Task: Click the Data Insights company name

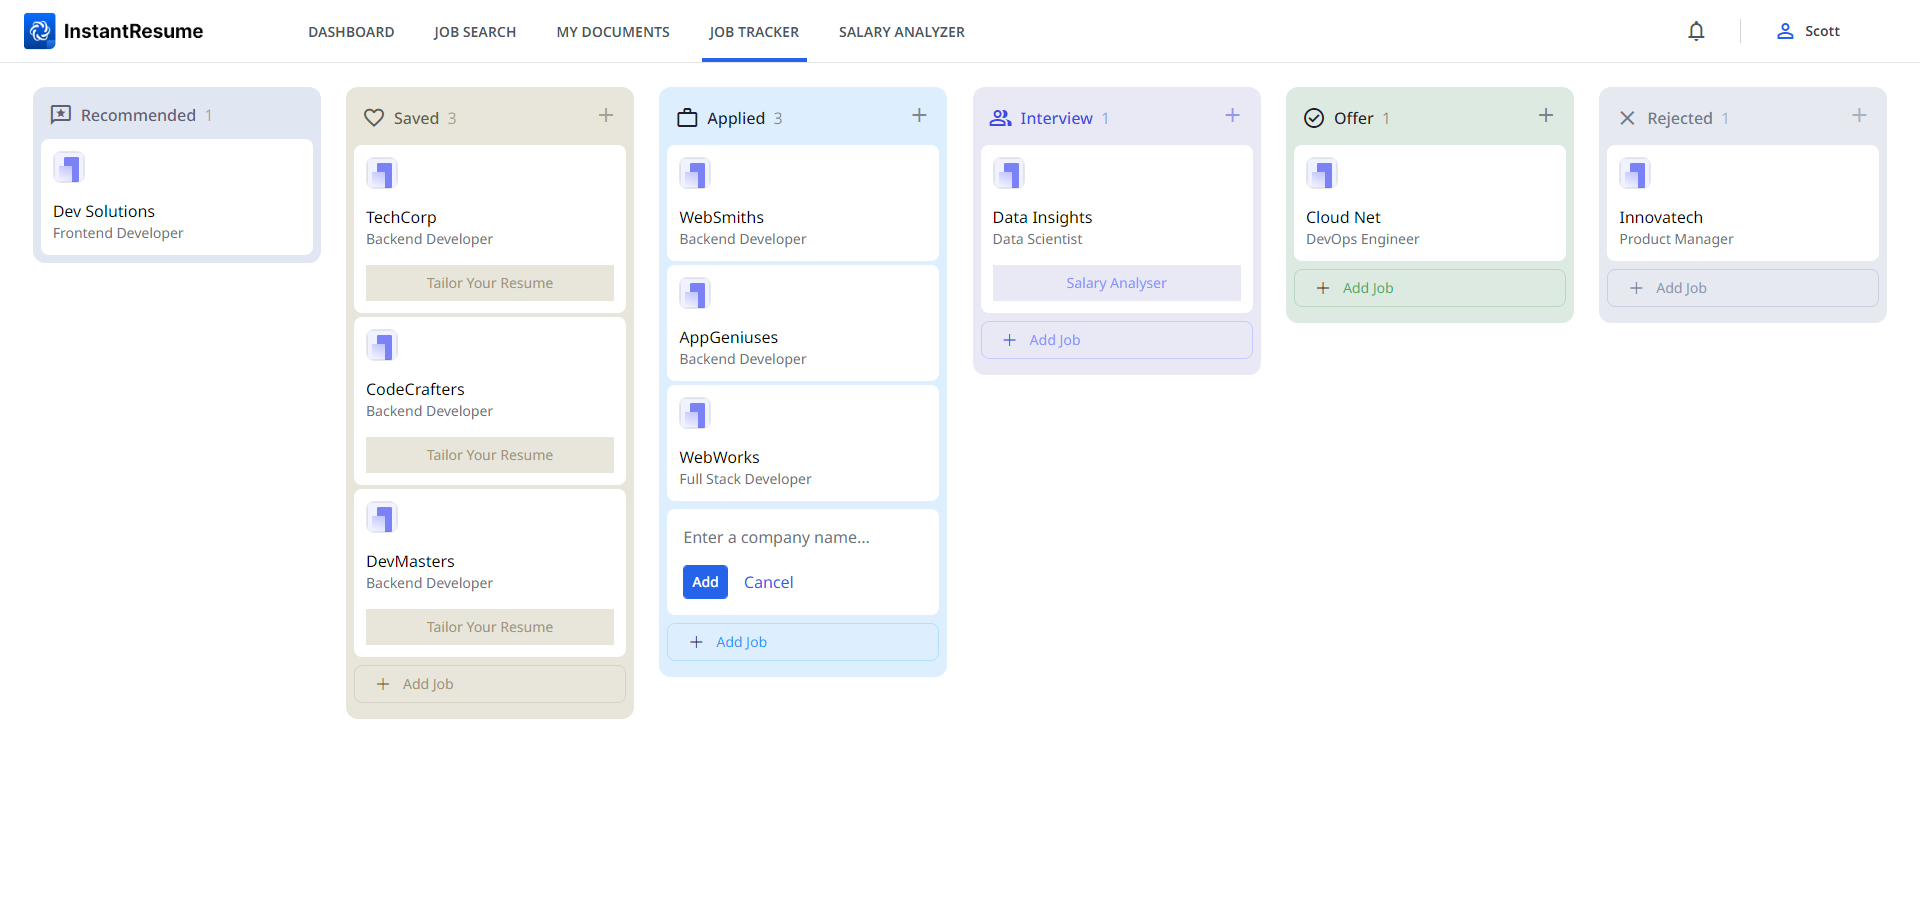Action: (x=1042, y=218)
